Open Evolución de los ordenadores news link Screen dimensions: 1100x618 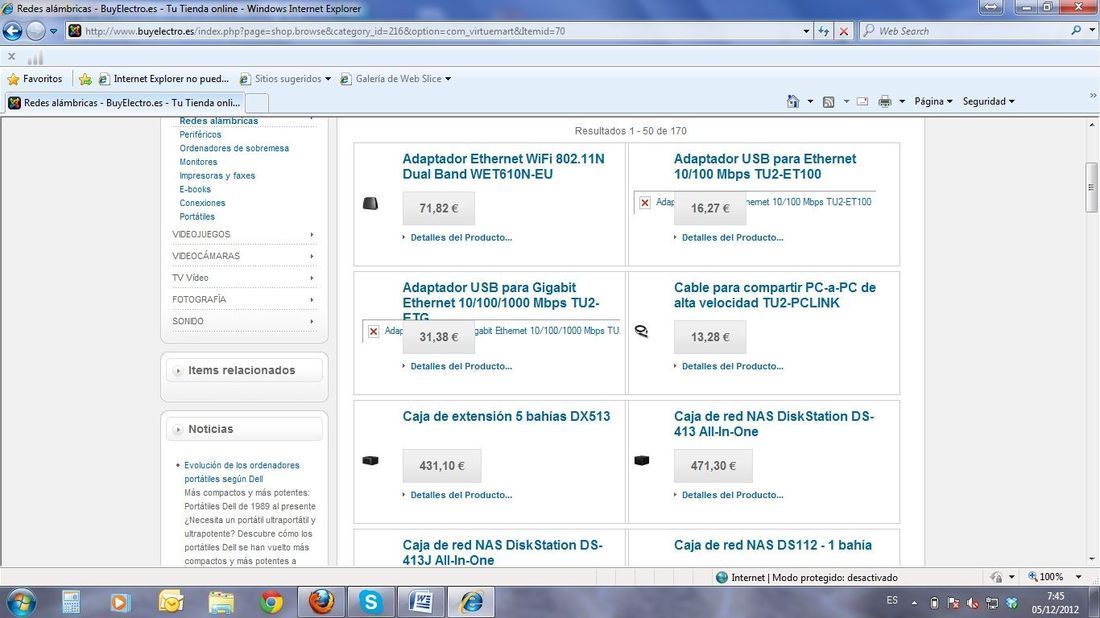point(241,472)
